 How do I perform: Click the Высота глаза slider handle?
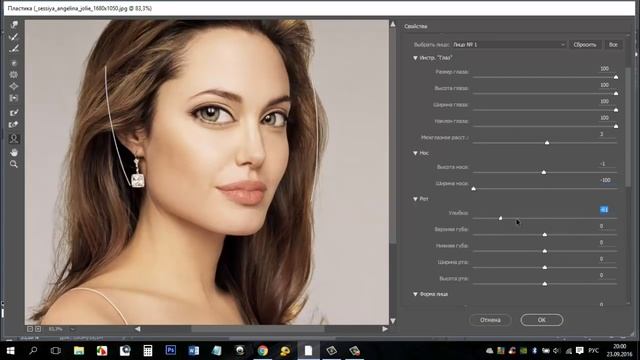[616, 93]
